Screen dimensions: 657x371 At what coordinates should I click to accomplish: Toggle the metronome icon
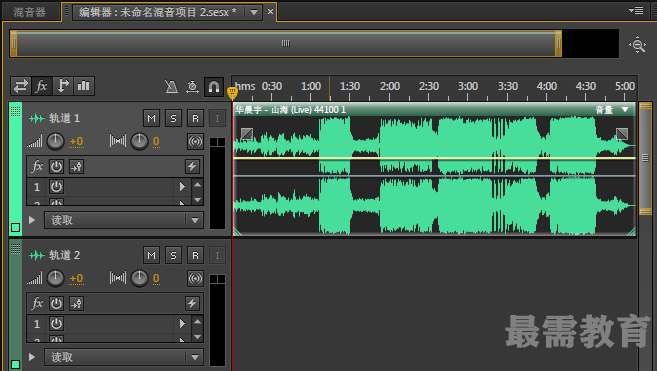point(171,87)
